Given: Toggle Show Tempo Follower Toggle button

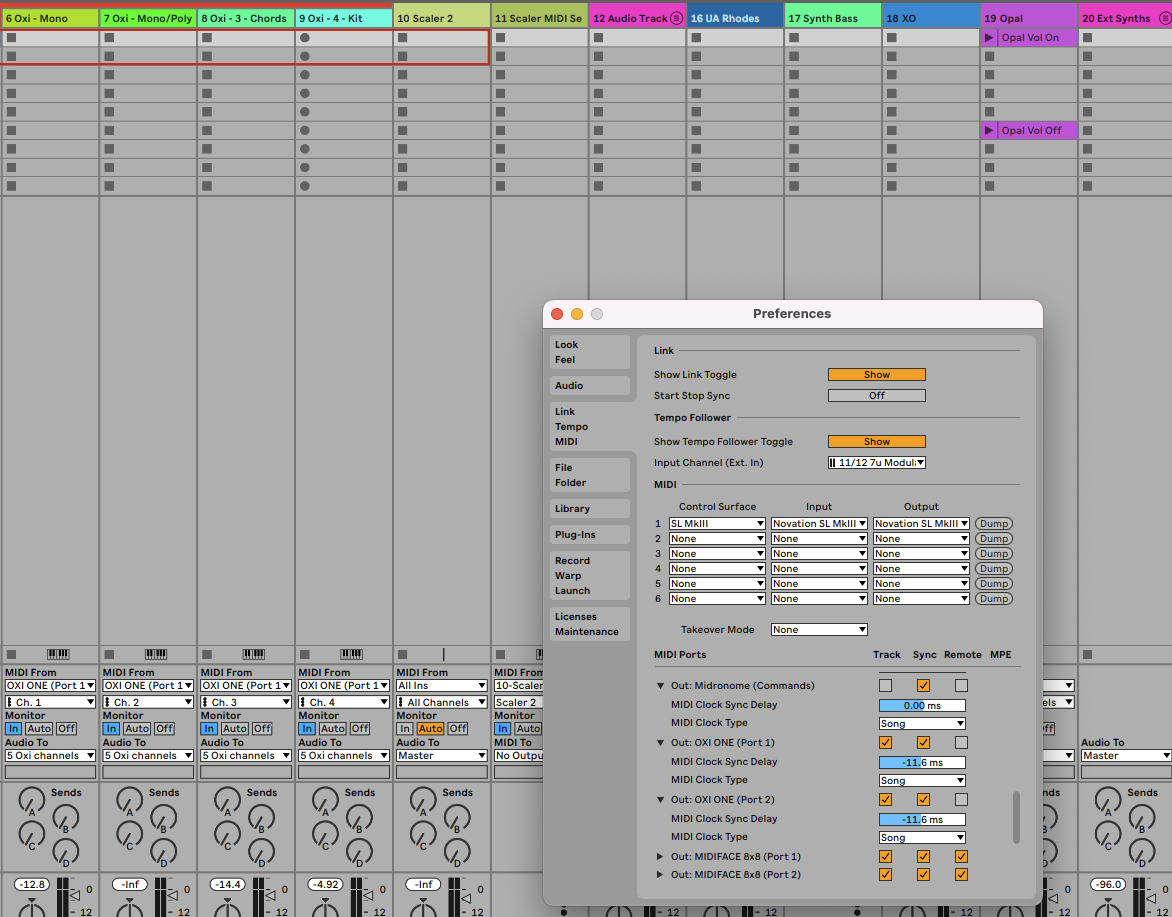Looking at the screenshot, I should coord(877,442).
